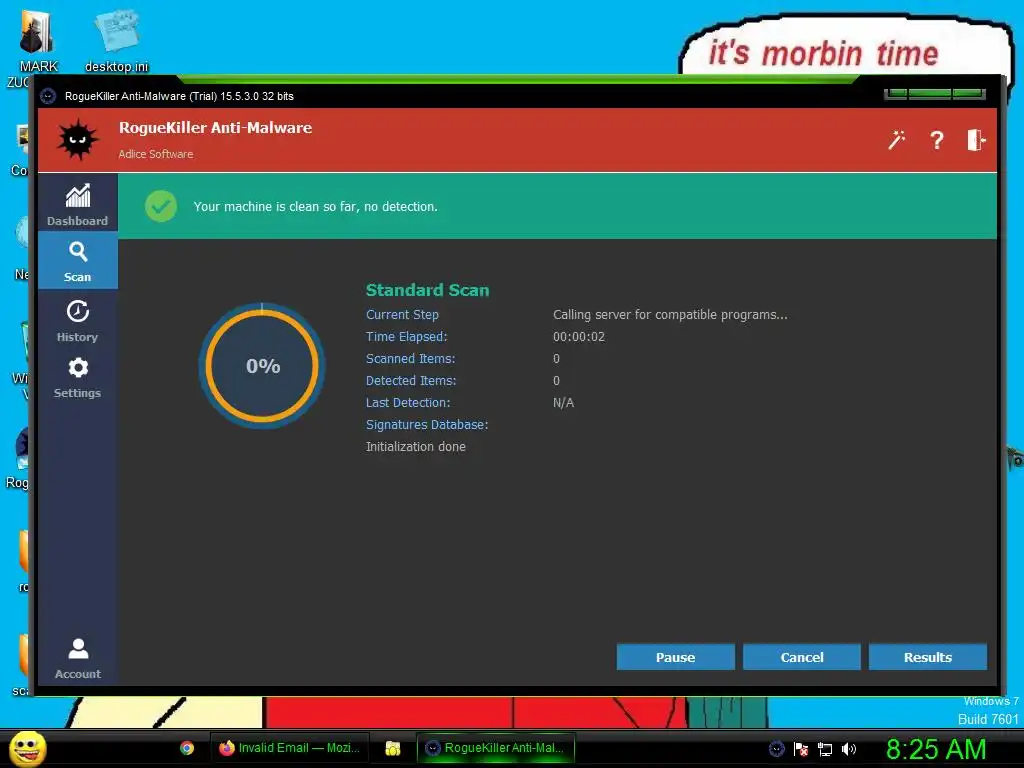This screenshot has height=768, width=1024.
Task: Click the time elapsed value 00:00:02
Action: tap(579, 337)
